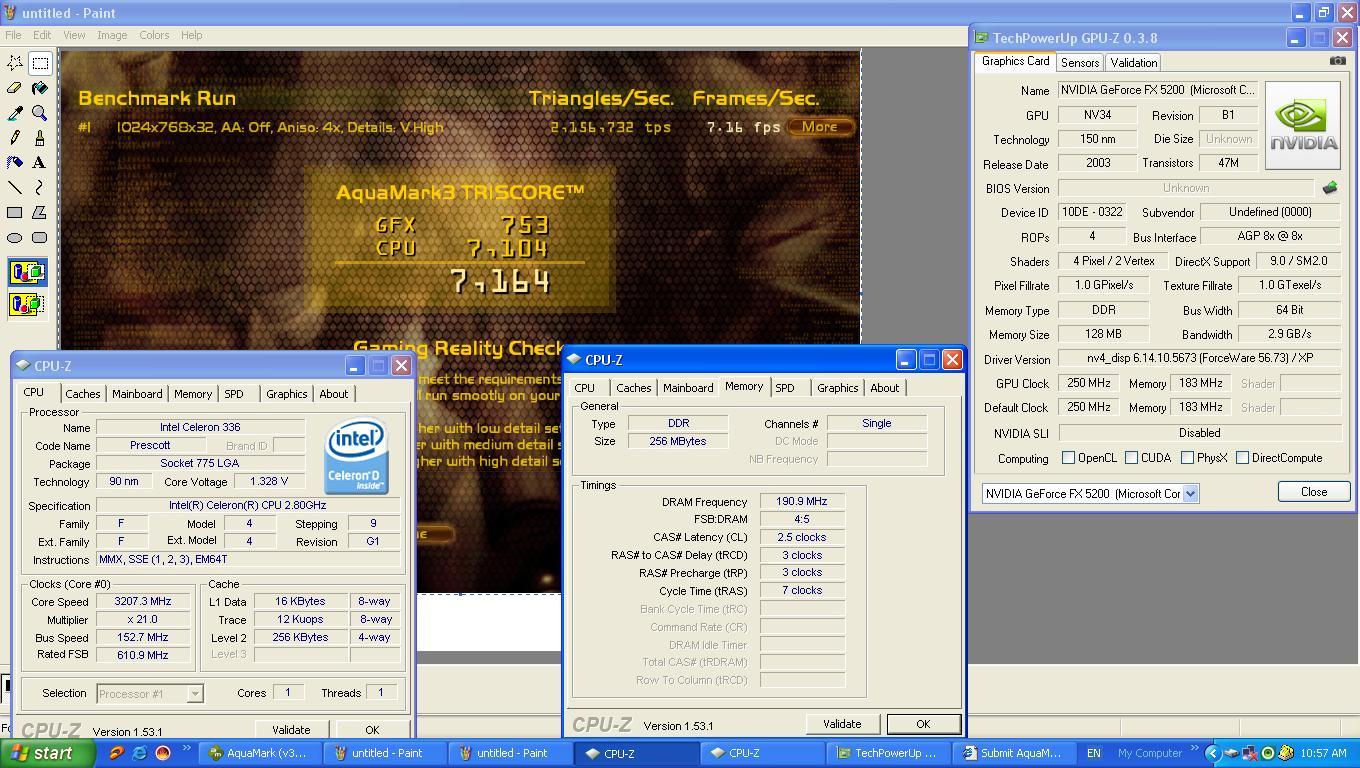Pick the Airbrush spray tool
1360x768 pixels.
point(15,163)
